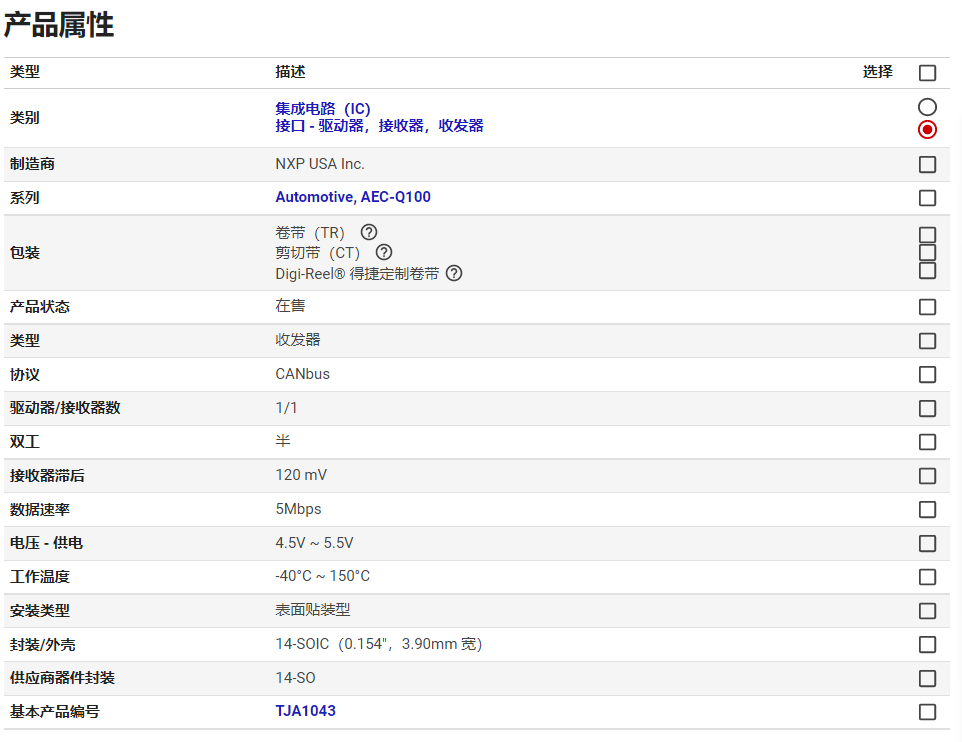Click the 5Mbps data rate value

coord(298,509)
